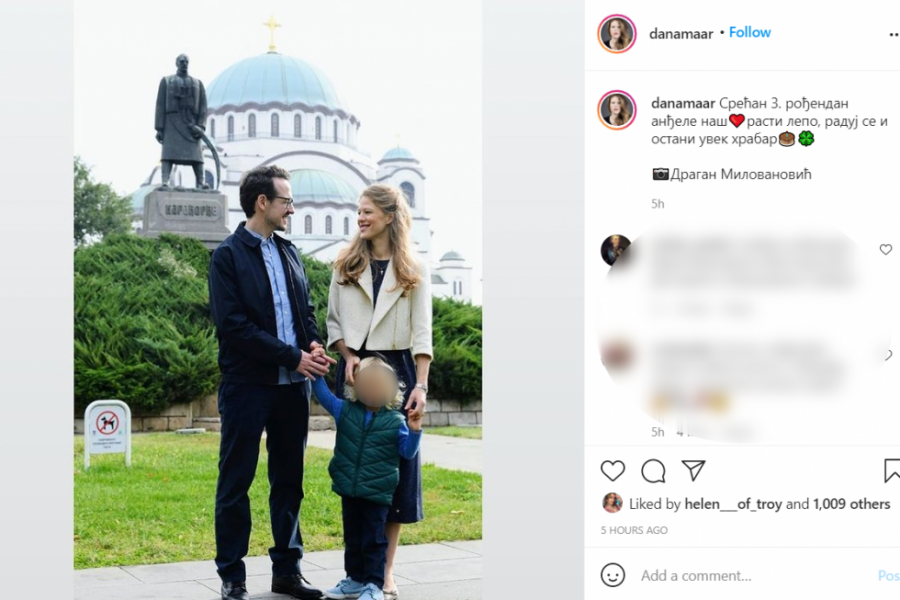Open the more options three-dot menu
The height and width of the screenshot is (600, 900).
point(894,35)
